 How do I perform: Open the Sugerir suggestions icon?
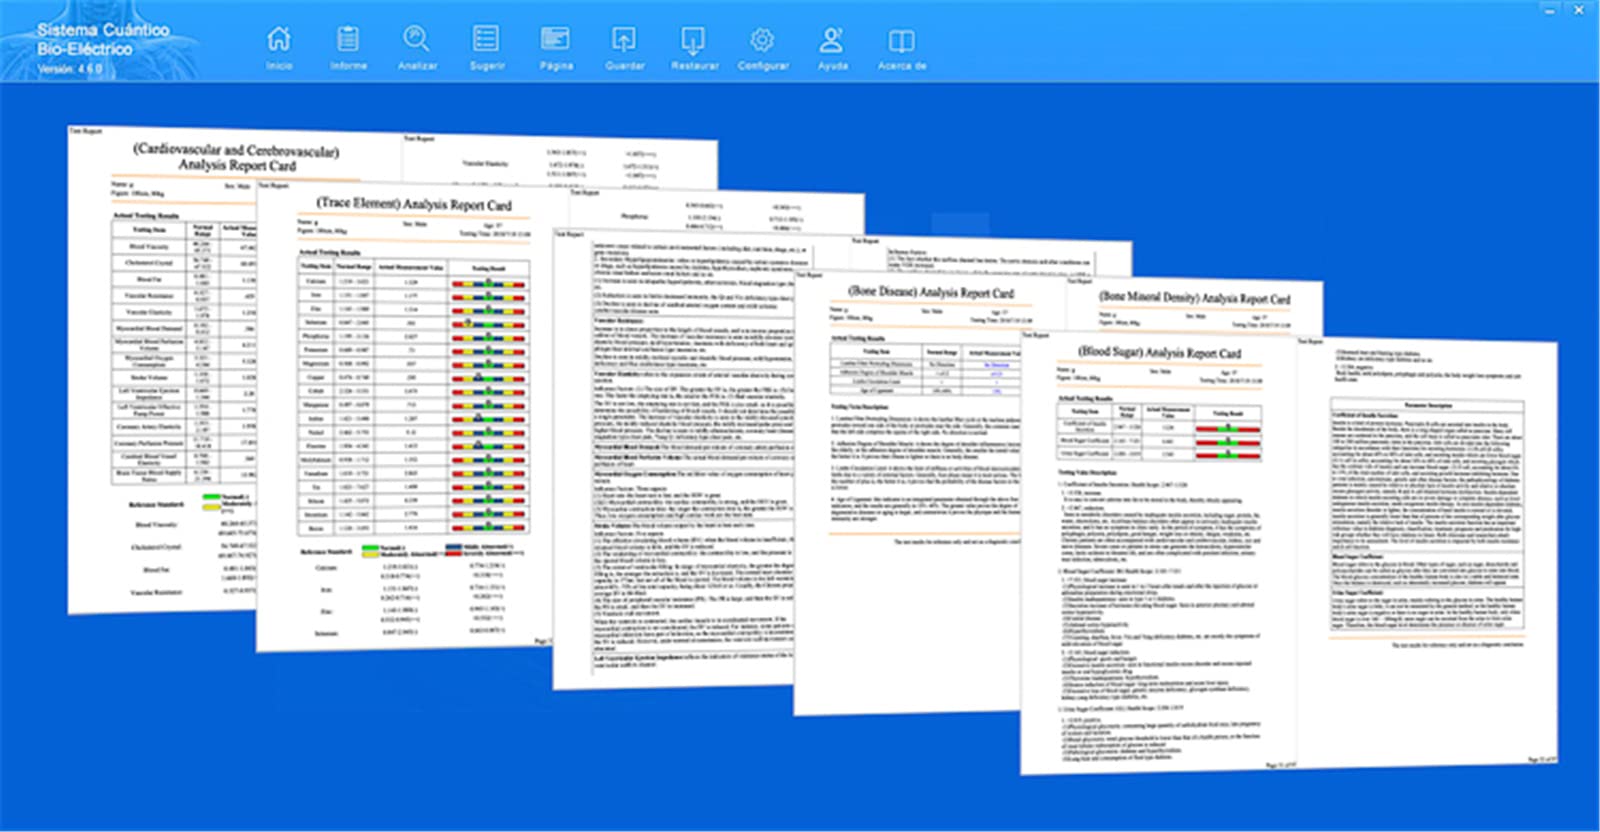click(487, 47)
